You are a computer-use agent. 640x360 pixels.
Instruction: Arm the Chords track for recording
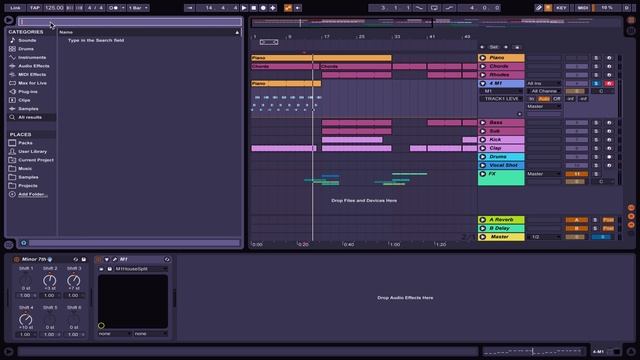coord(609,67)
